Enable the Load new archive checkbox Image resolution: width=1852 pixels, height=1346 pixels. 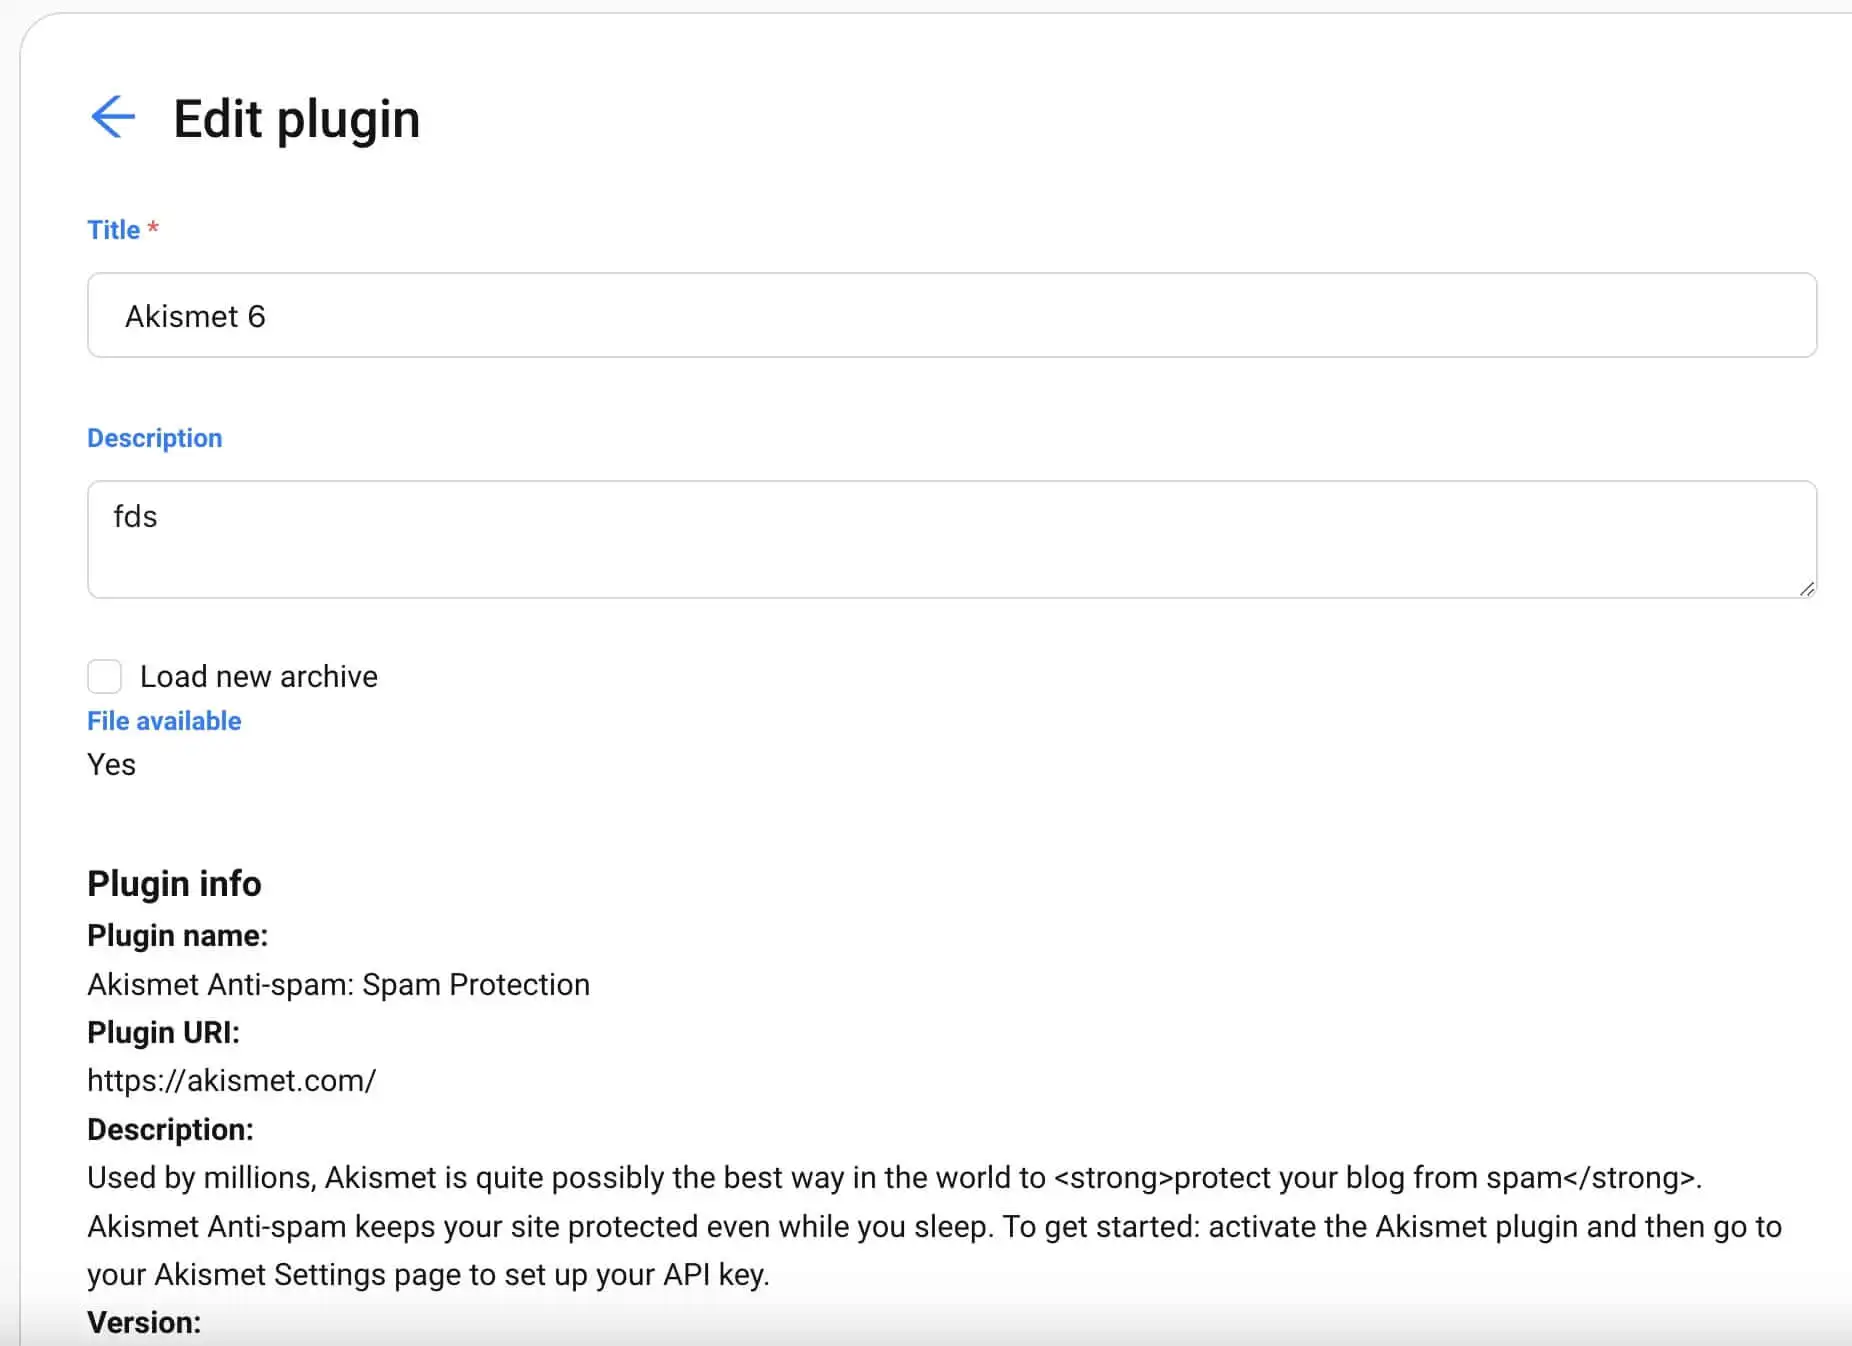click(104, 676)
